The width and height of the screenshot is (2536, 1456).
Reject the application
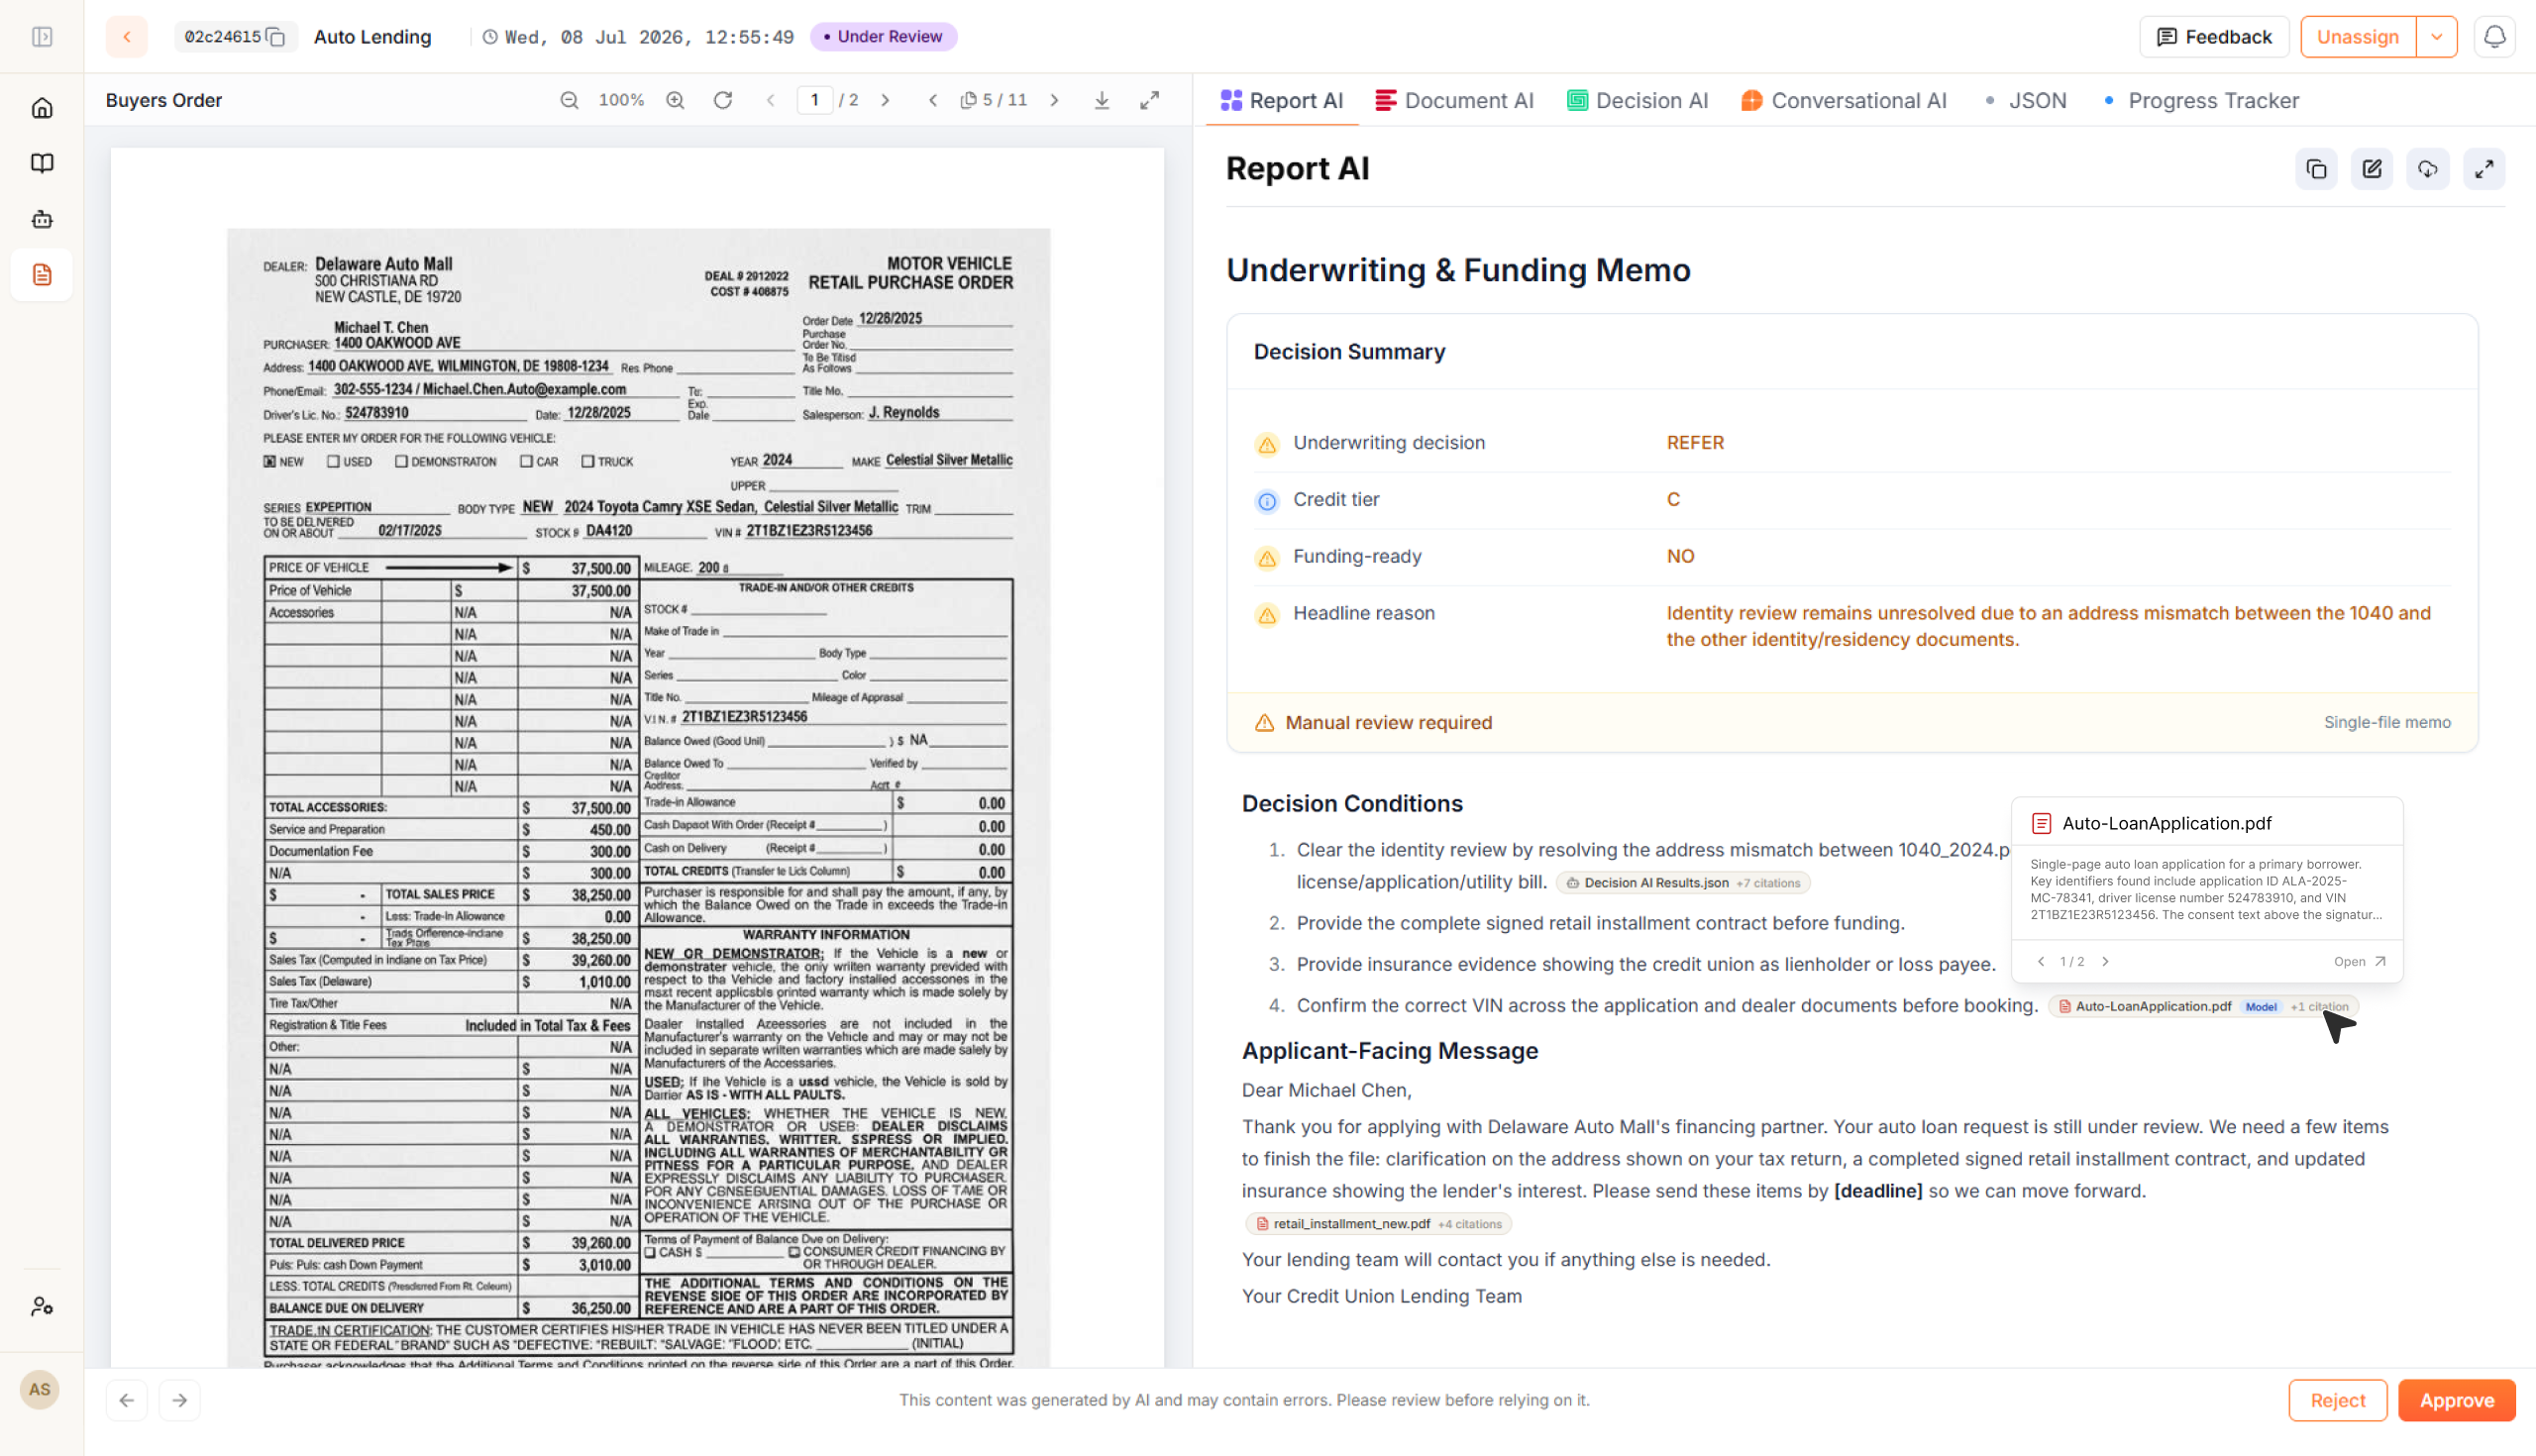(2337, 1400)
